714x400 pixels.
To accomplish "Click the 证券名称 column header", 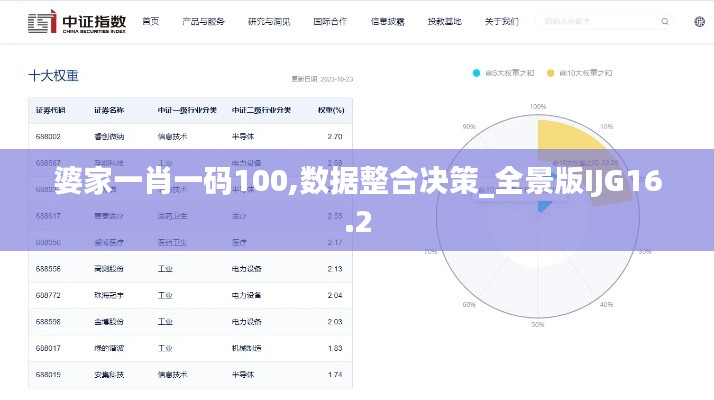I will pyautogui.click(x=109, y=110).
